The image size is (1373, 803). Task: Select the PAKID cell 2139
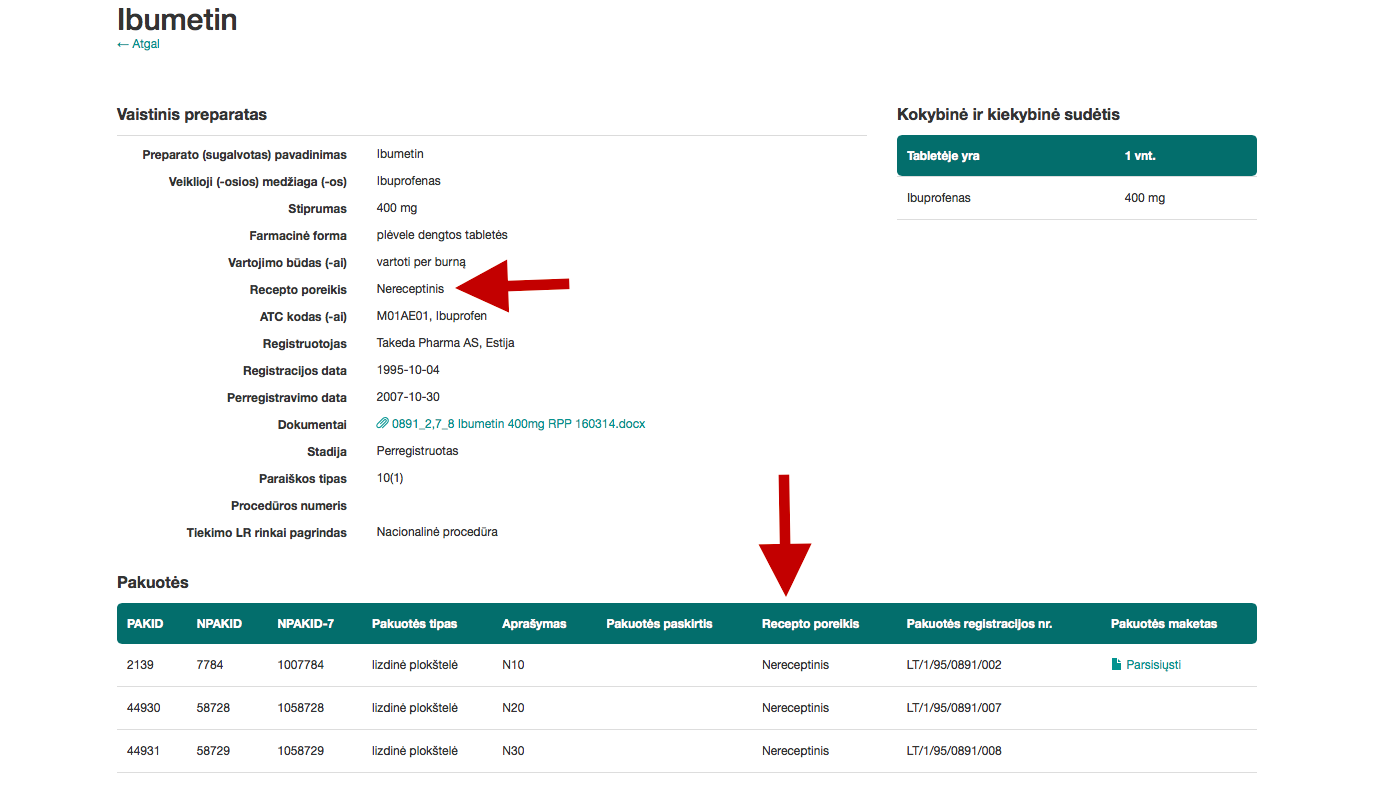click(x=140, y=665)
